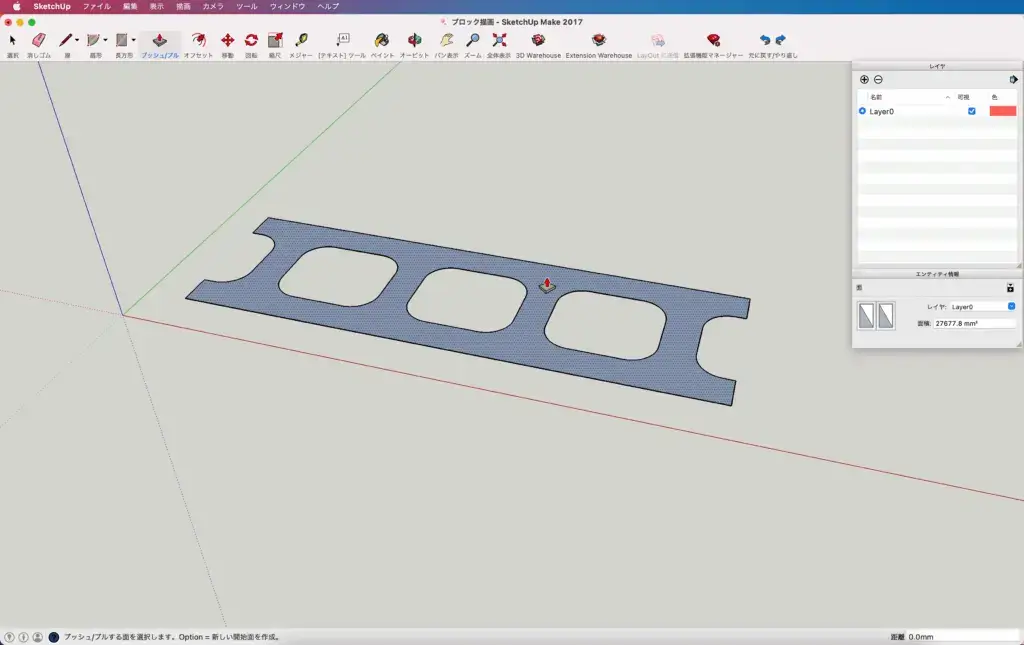
Task: Open the レイヤ Layer0 dropdown in entity info
Action: click(x=982, y=307)
